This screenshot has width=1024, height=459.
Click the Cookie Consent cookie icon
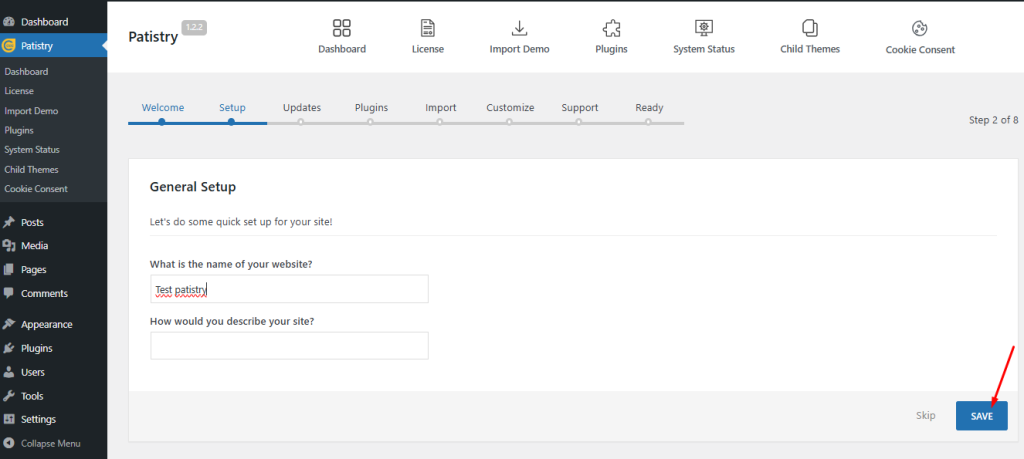(x=920, y=29)
